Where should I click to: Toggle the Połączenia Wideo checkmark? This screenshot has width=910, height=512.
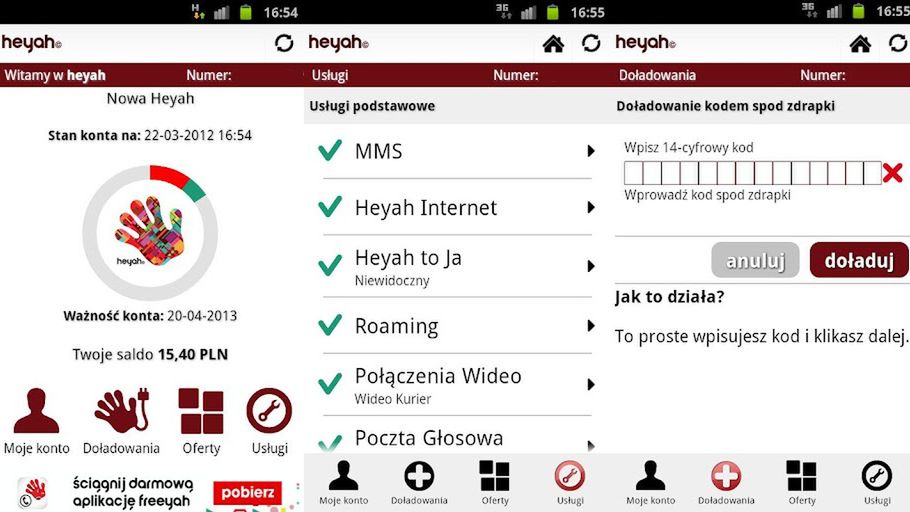point(330,384)
